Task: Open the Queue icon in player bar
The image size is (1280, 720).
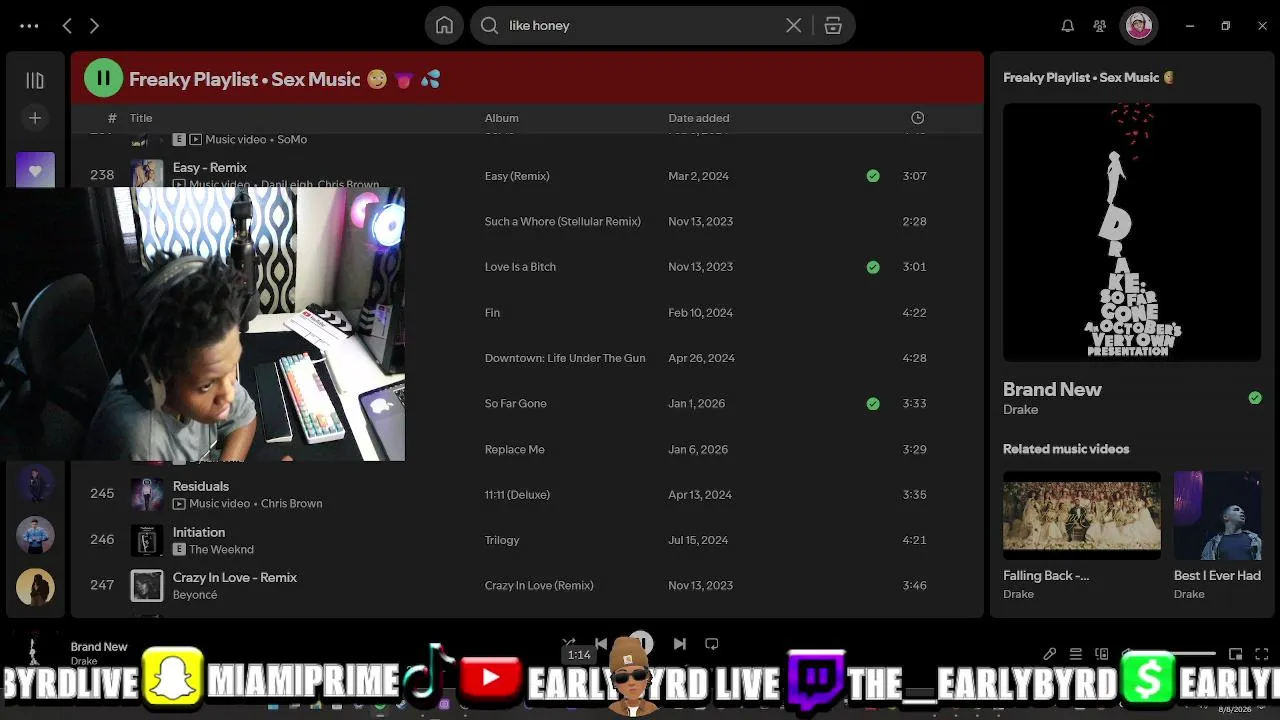Action: tap(1076, 654)
